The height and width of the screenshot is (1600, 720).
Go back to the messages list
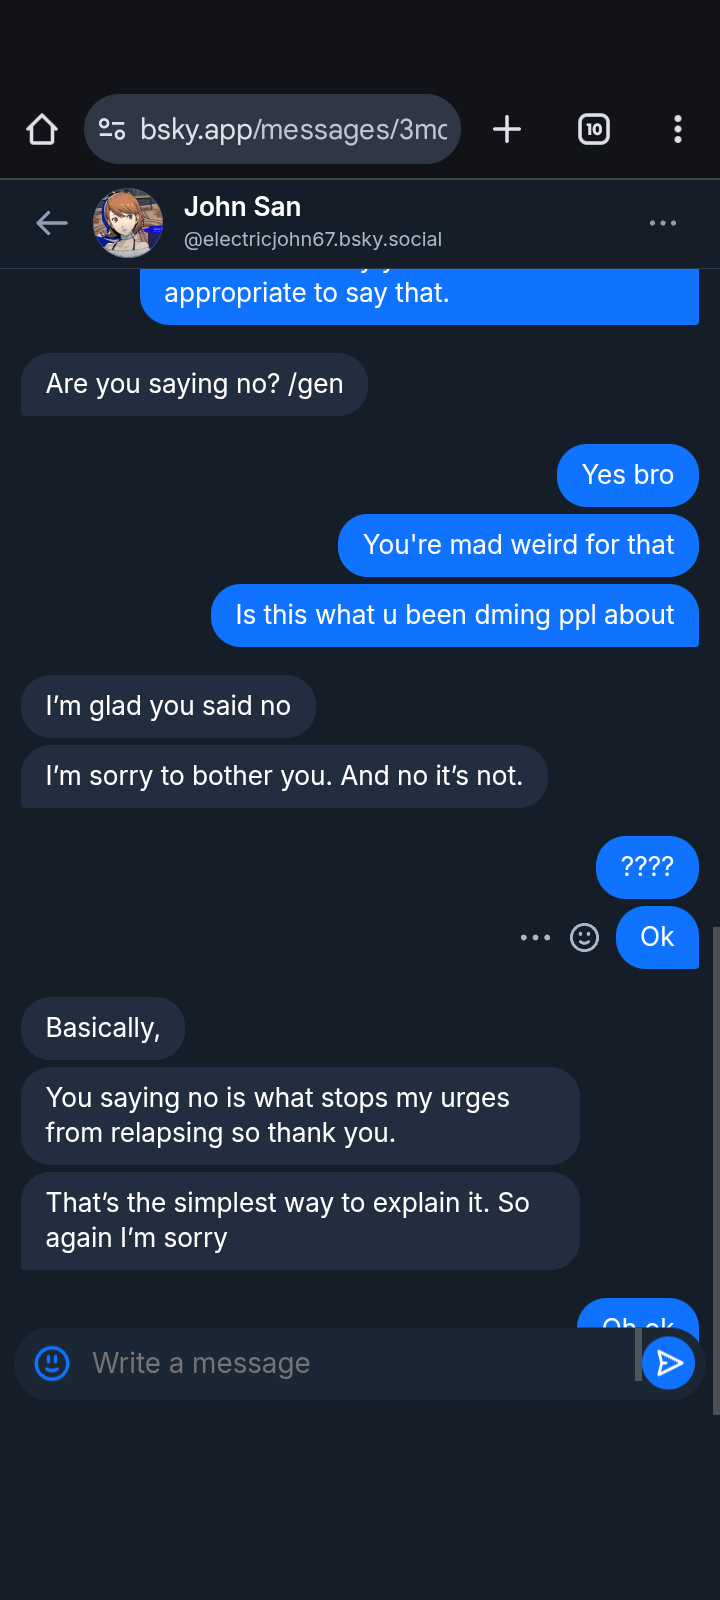coord(51,223)
